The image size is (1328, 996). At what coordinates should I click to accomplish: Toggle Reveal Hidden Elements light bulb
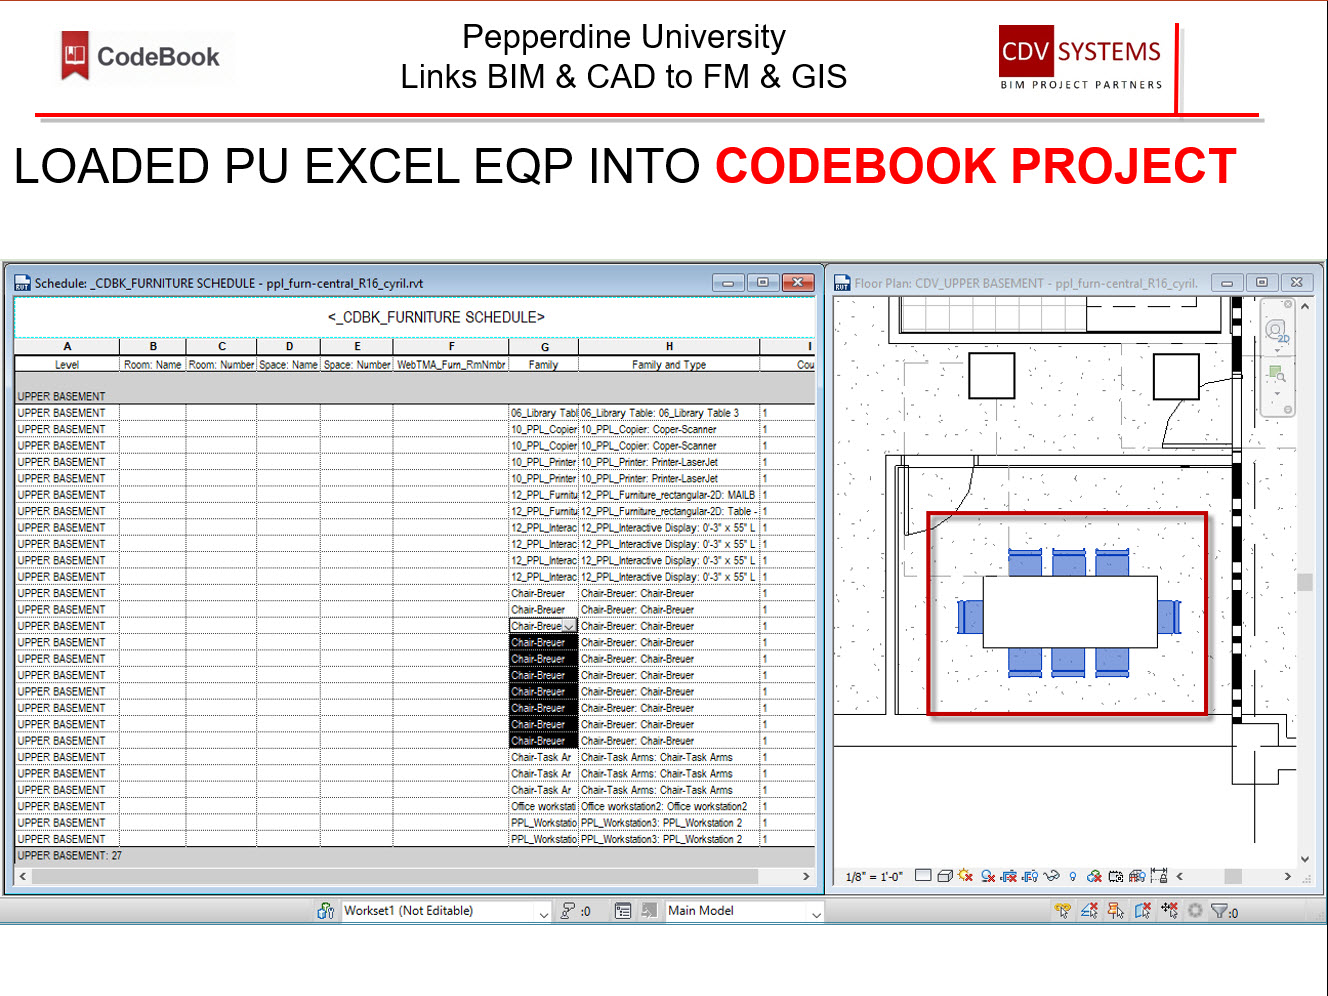pyautogui.click(x=1073, y=876)
